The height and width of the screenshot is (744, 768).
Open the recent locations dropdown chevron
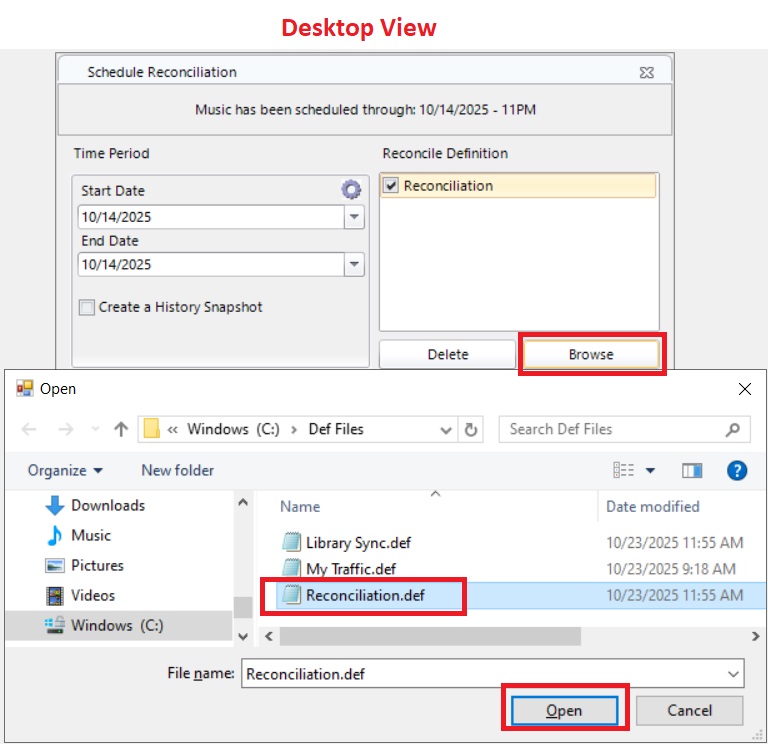(96, 430)
